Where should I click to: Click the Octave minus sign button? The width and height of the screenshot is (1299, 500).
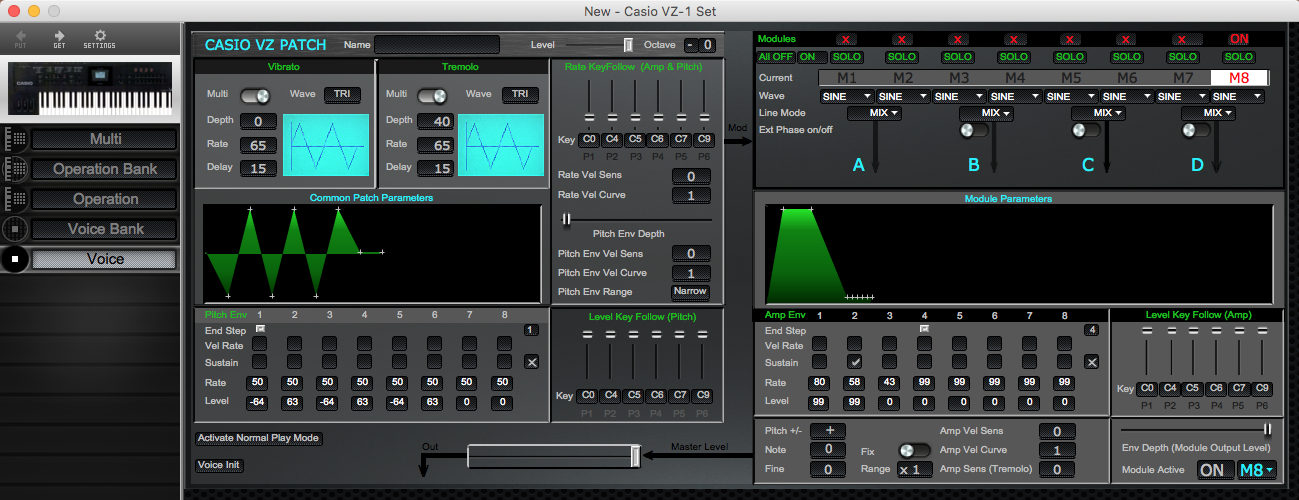(x=690, y=45)
